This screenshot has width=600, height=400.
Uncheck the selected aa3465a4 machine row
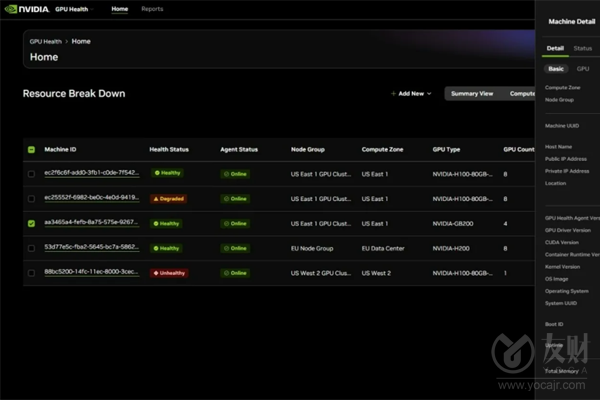coord(31,223)
